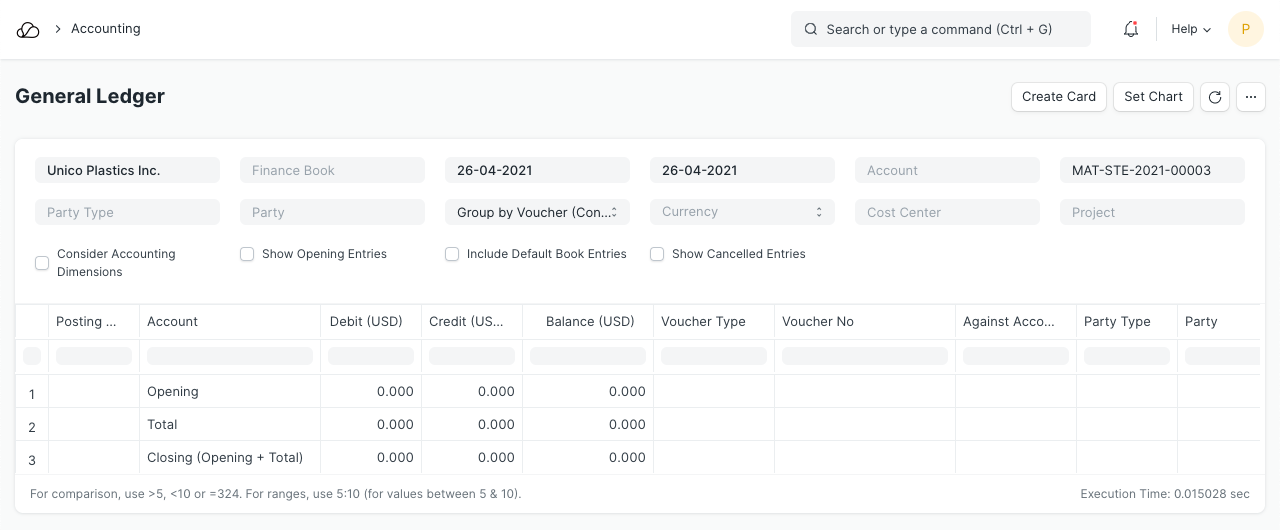The width and height of the screenshot is (1280, 530).
Task: Open the Help dropdown menu
Action: click(x=1191, y=30)
